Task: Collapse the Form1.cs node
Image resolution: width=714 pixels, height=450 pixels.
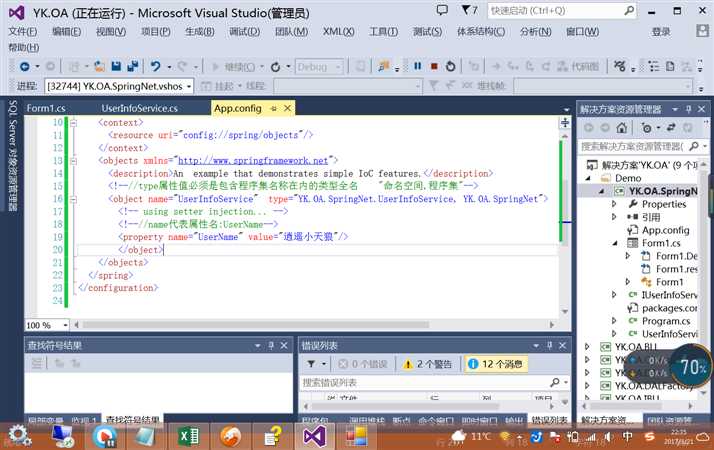Action: point(614,243)
